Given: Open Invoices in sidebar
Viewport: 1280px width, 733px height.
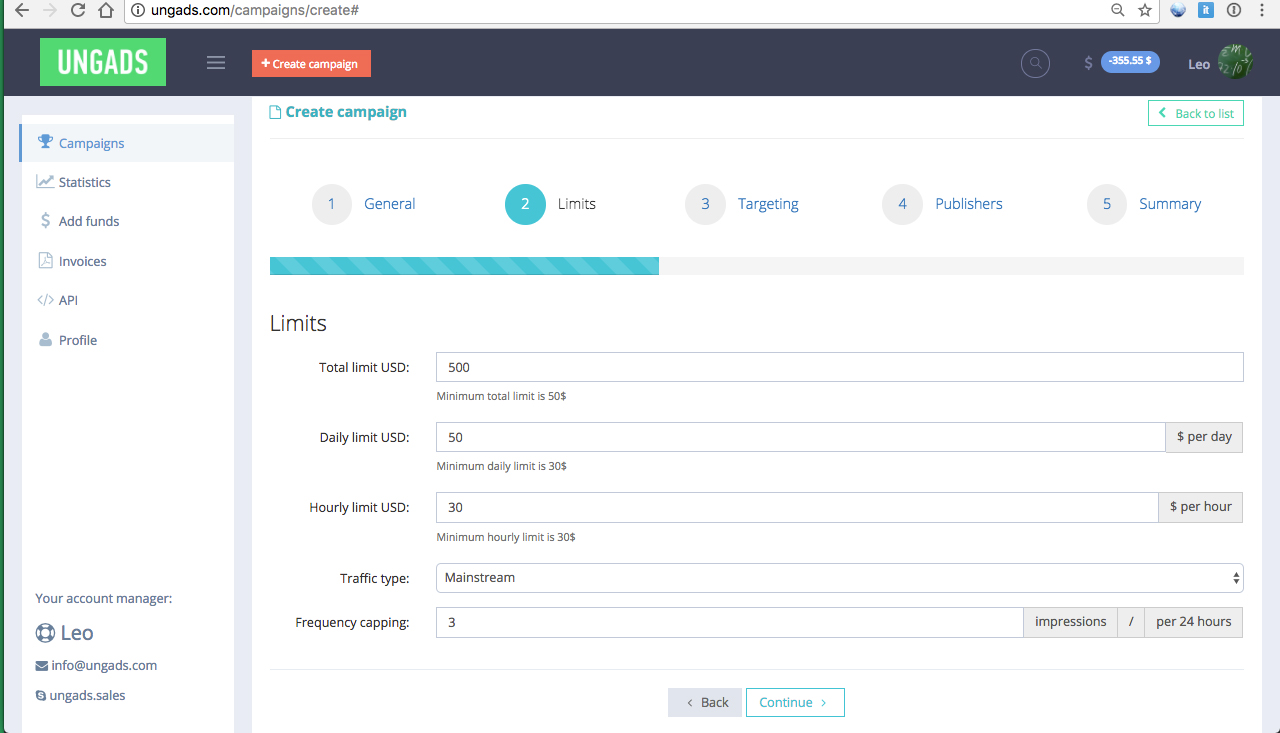Looking at the screenshot, I should [x=127, y=261].
